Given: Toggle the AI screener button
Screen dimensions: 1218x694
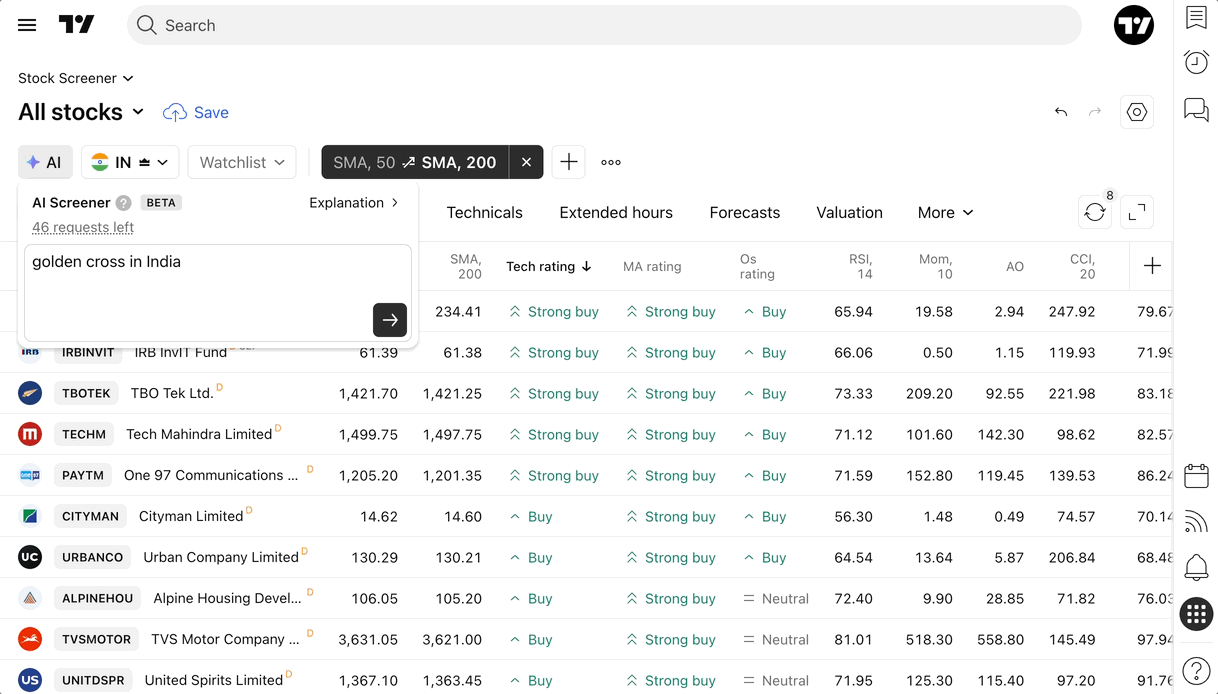Looking at the screenshot, I should [x=45, y=162].
